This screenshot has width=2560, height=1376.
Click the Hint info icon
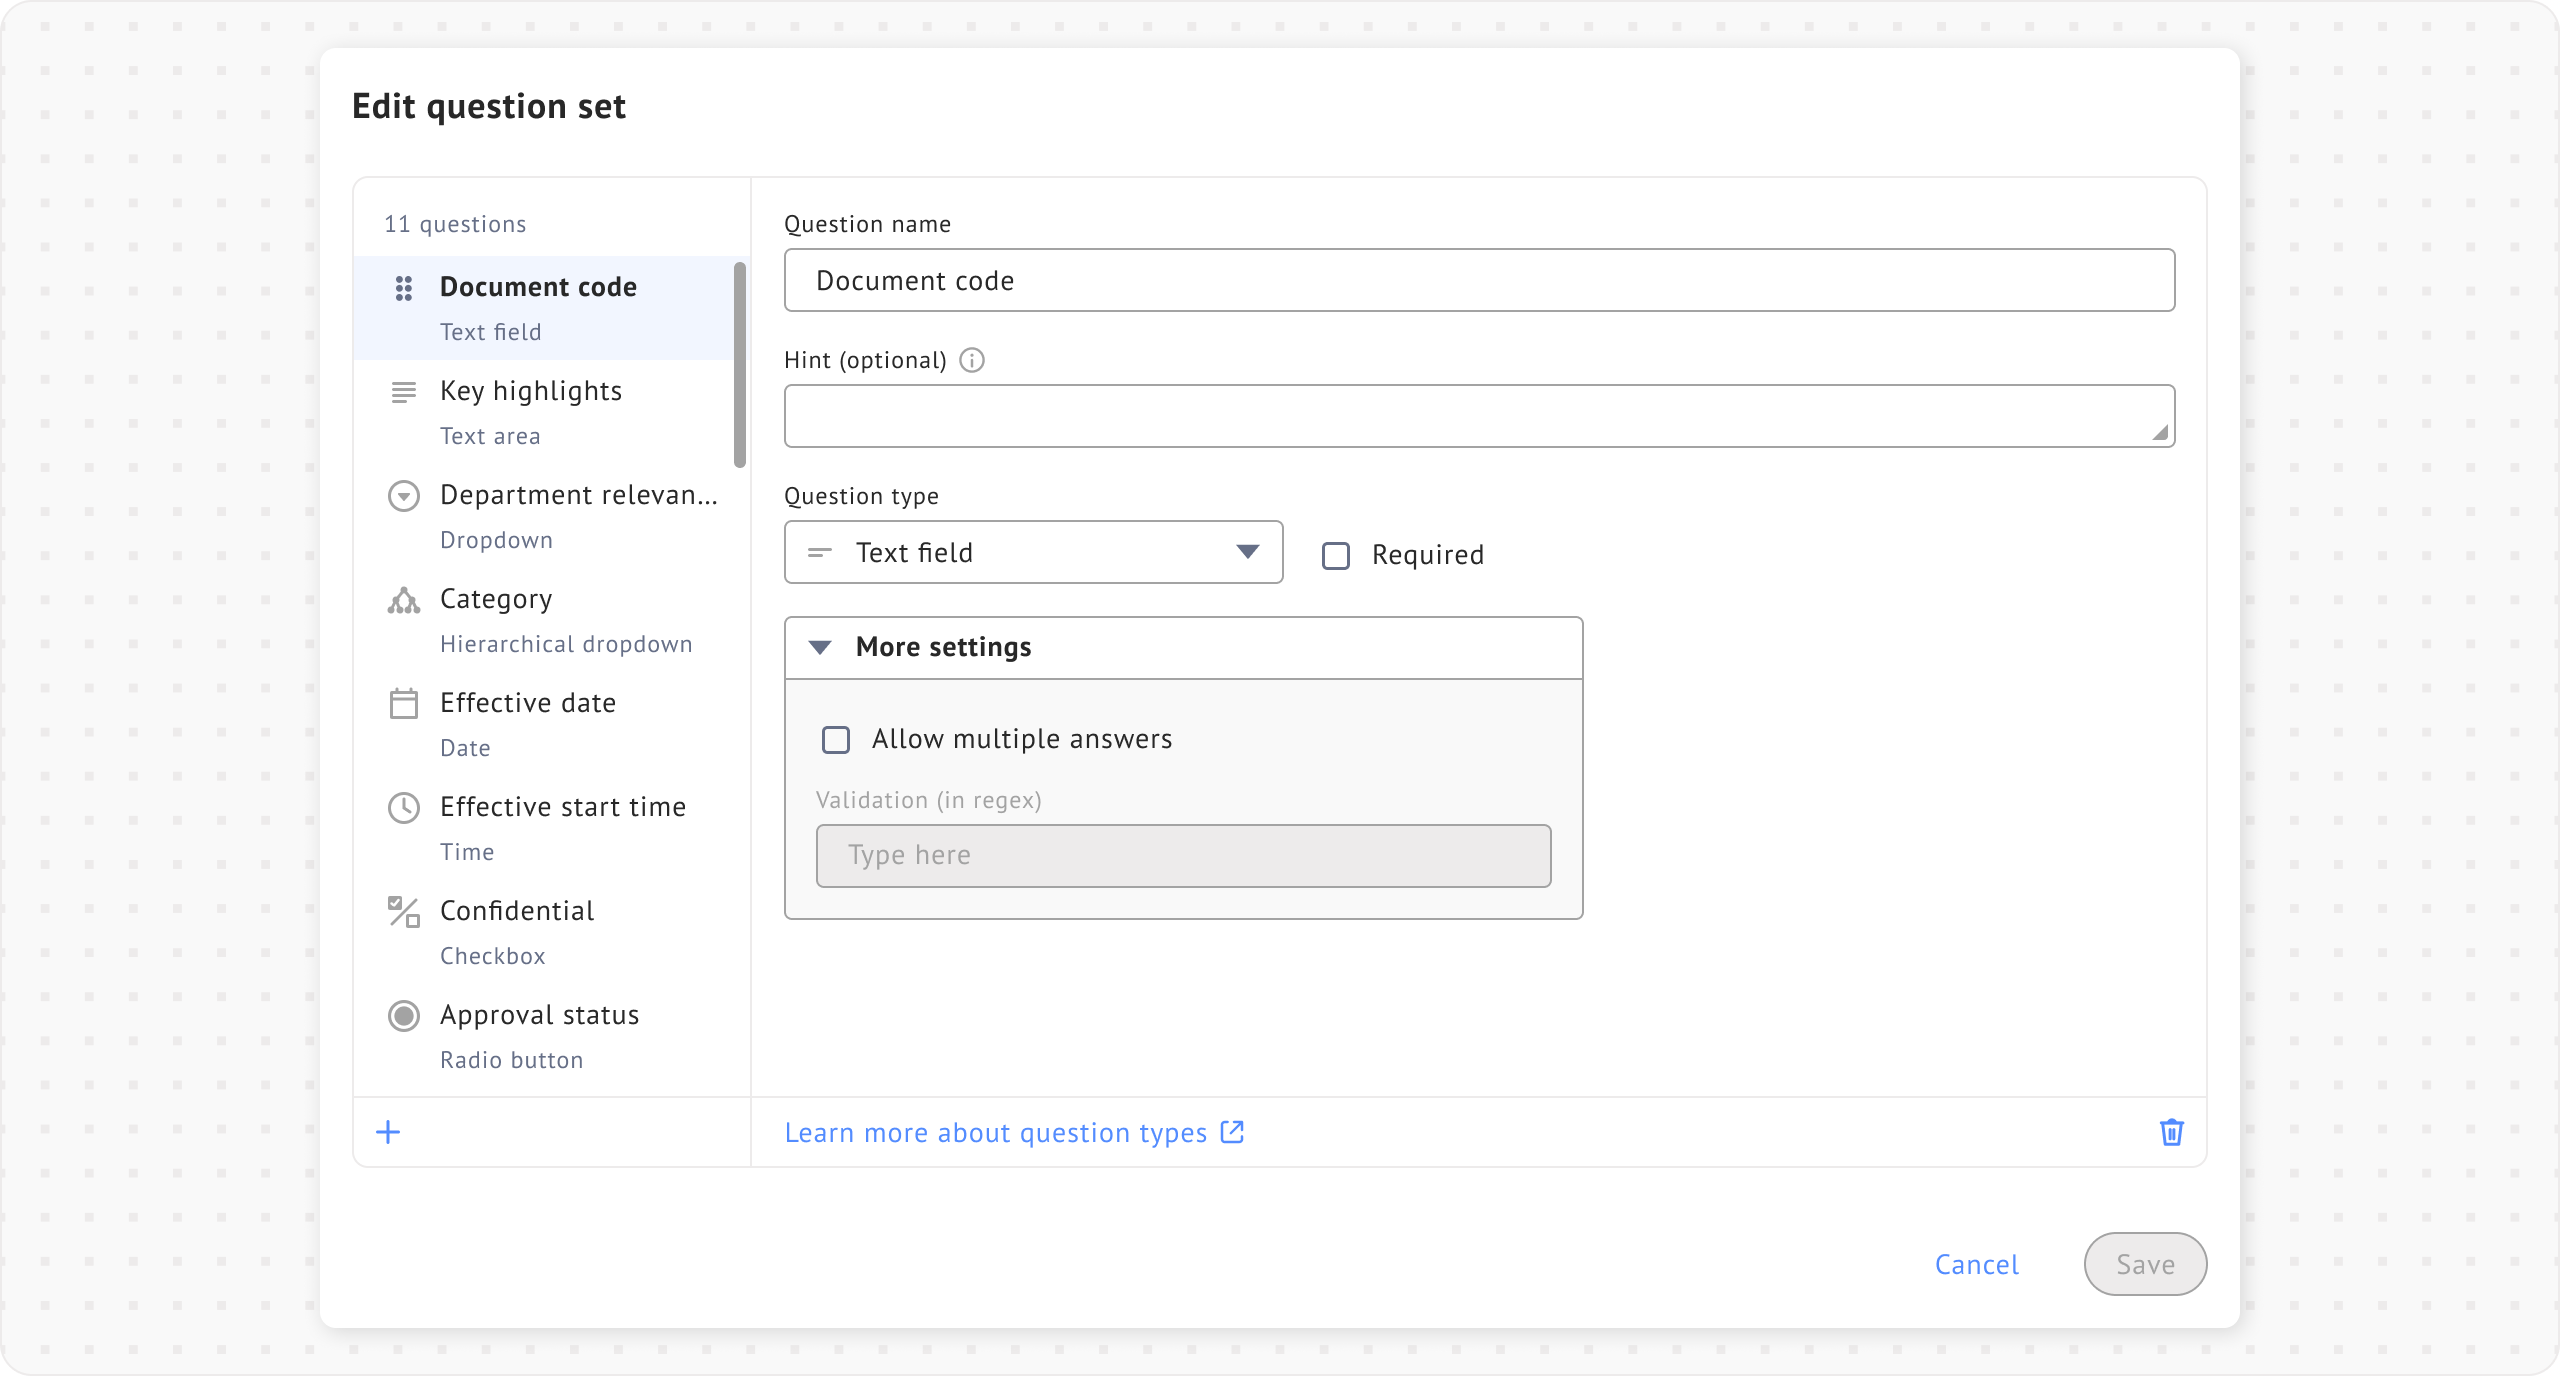tap(972, 360)
